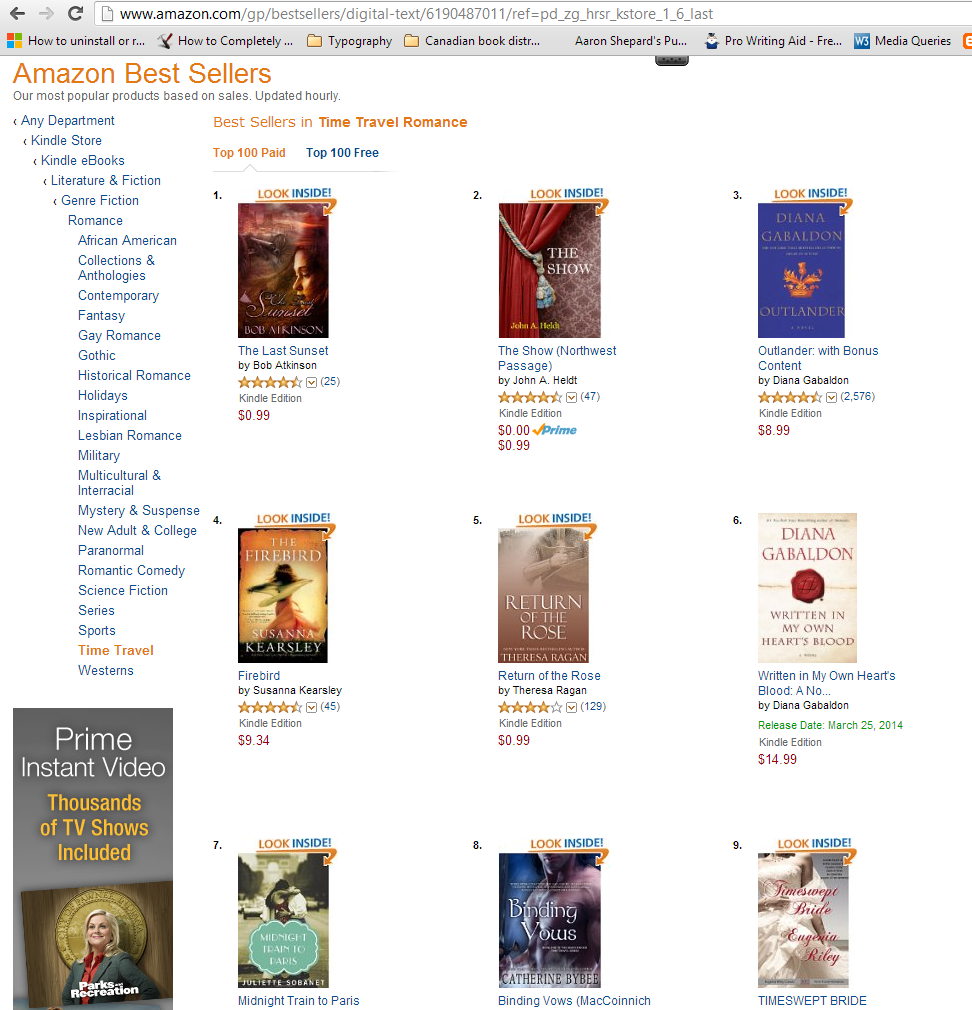Open the Binding Vows book cover
Viewport: 972px width, 1010px height.
click(549, 920)
